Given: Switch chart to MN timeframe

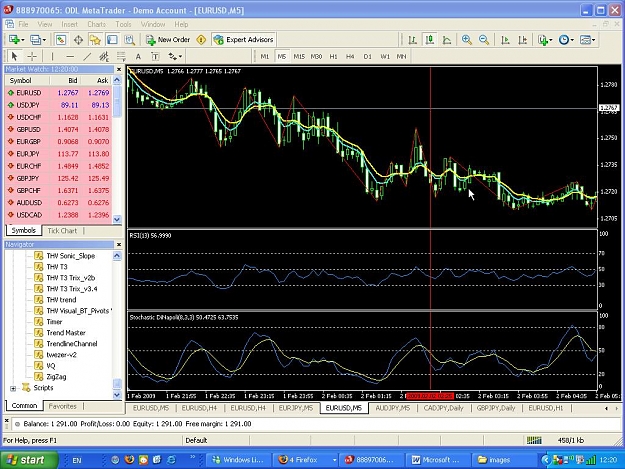Looking at the screenshot, I should click(x=401, y=57).
